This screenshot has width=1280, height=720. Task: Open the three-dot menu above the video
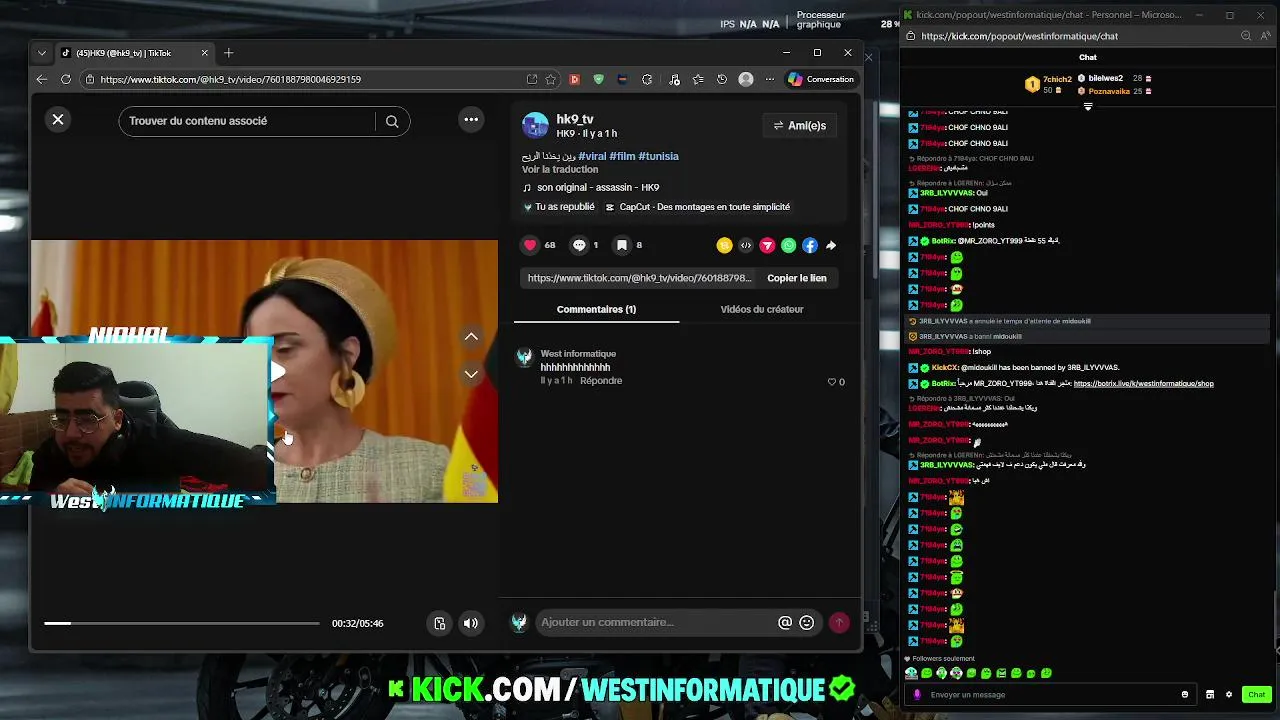tap(471, 120)
